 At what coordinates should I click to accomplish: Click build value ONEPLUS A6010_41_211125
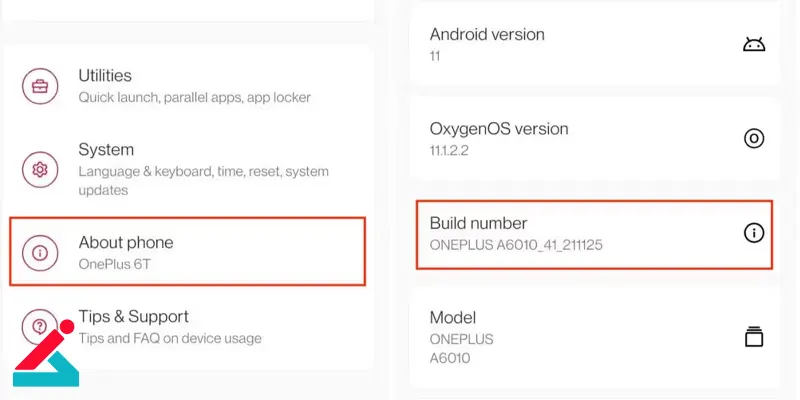coord(516,245)
